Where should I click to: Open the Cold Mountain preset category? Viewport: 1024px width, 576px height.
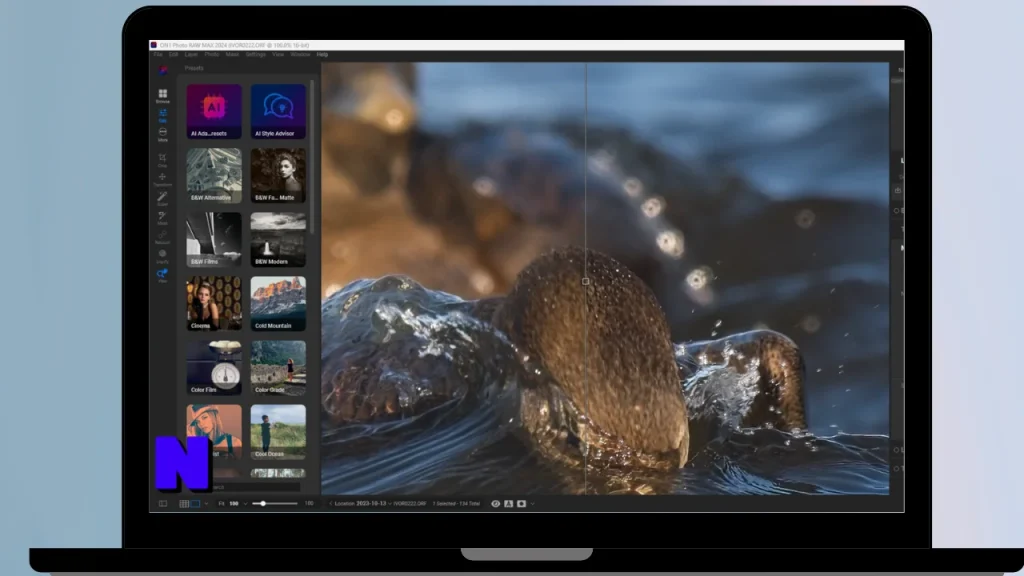(x=278, y=303)
